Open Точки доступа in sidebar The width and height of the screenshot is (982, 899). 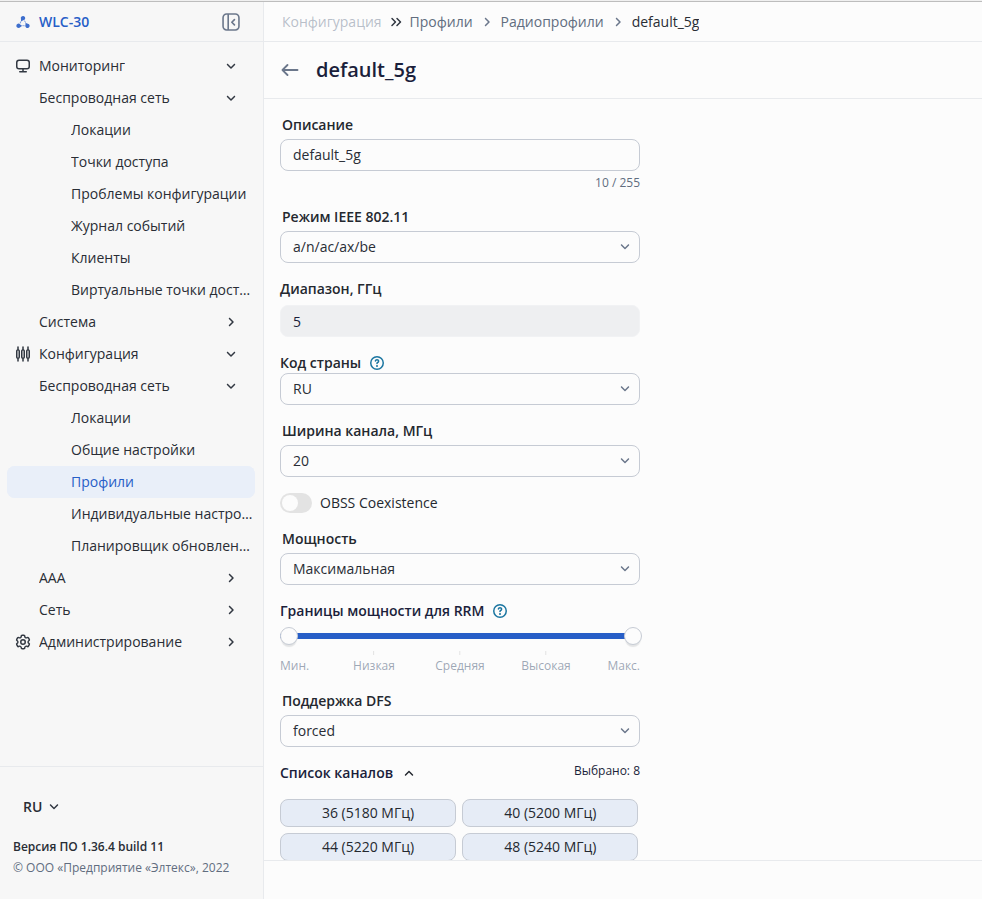(x=119, y=162)
